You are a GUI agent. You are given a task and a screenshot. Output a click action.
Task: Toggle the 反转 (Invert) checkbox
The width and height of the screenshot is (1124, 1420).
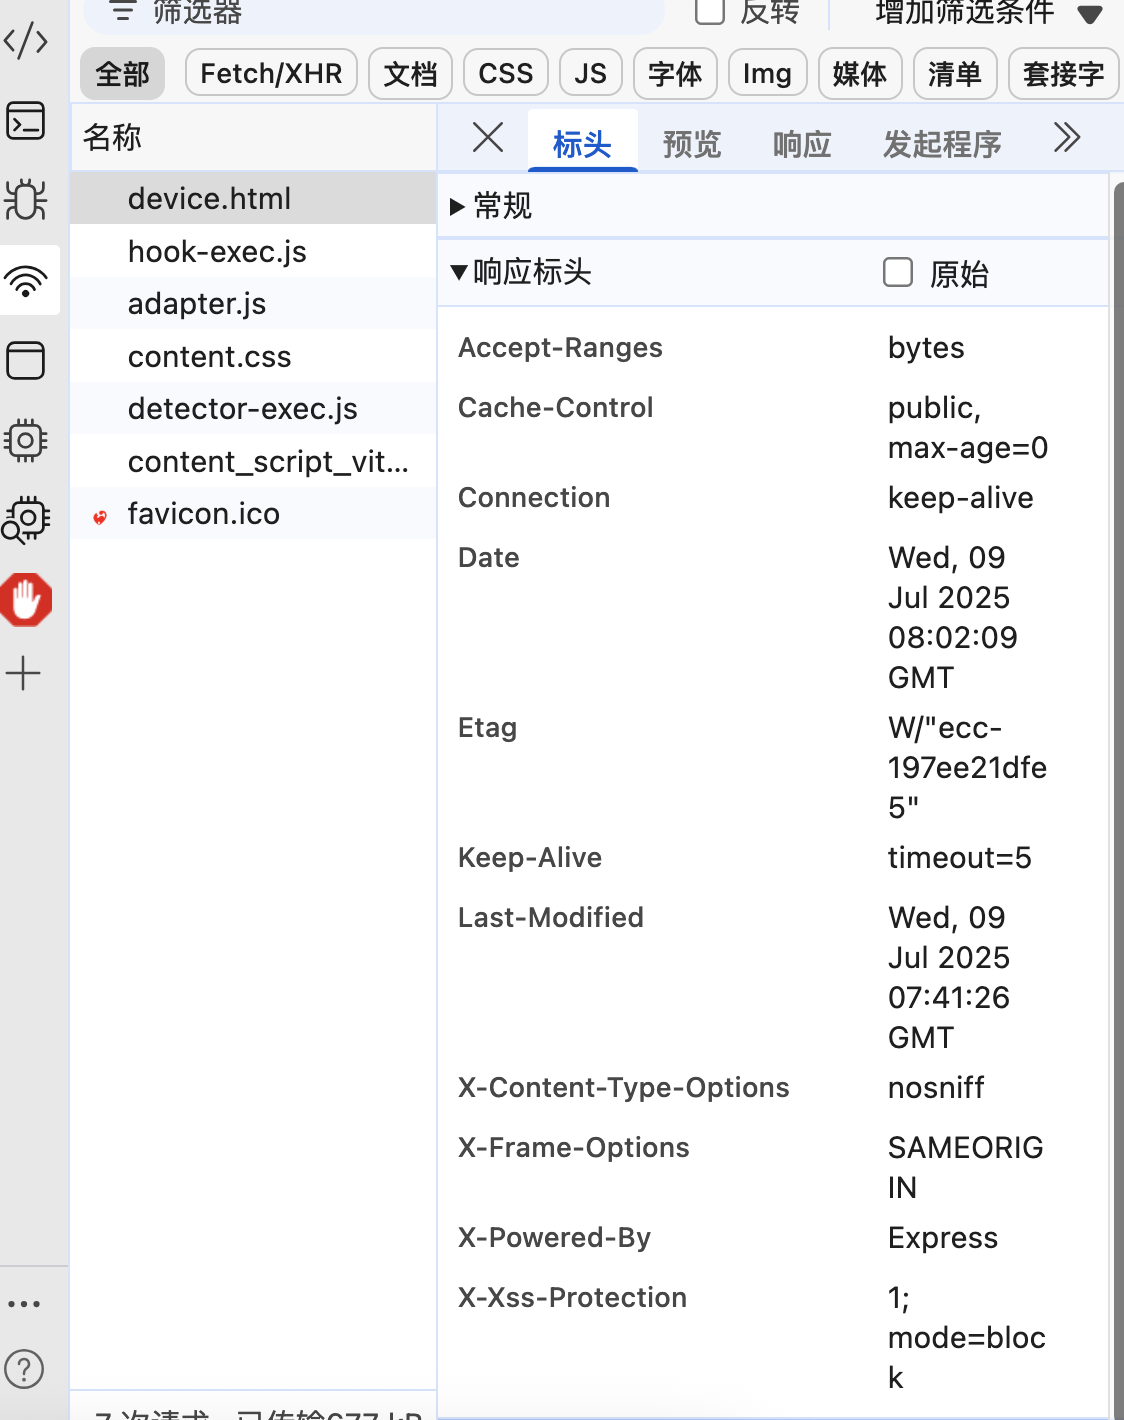point(709,11)
